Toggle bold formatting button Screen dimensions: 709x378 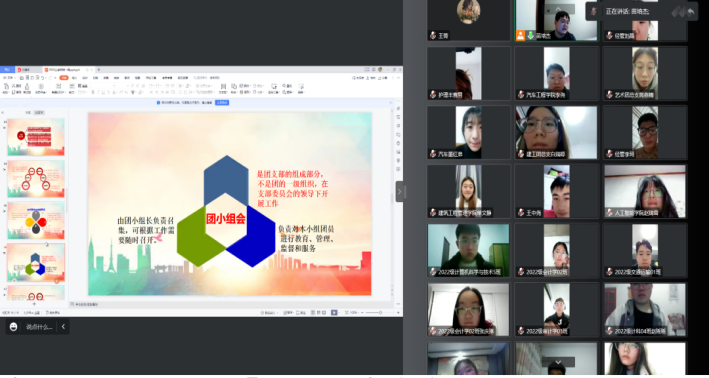[93, 92]
